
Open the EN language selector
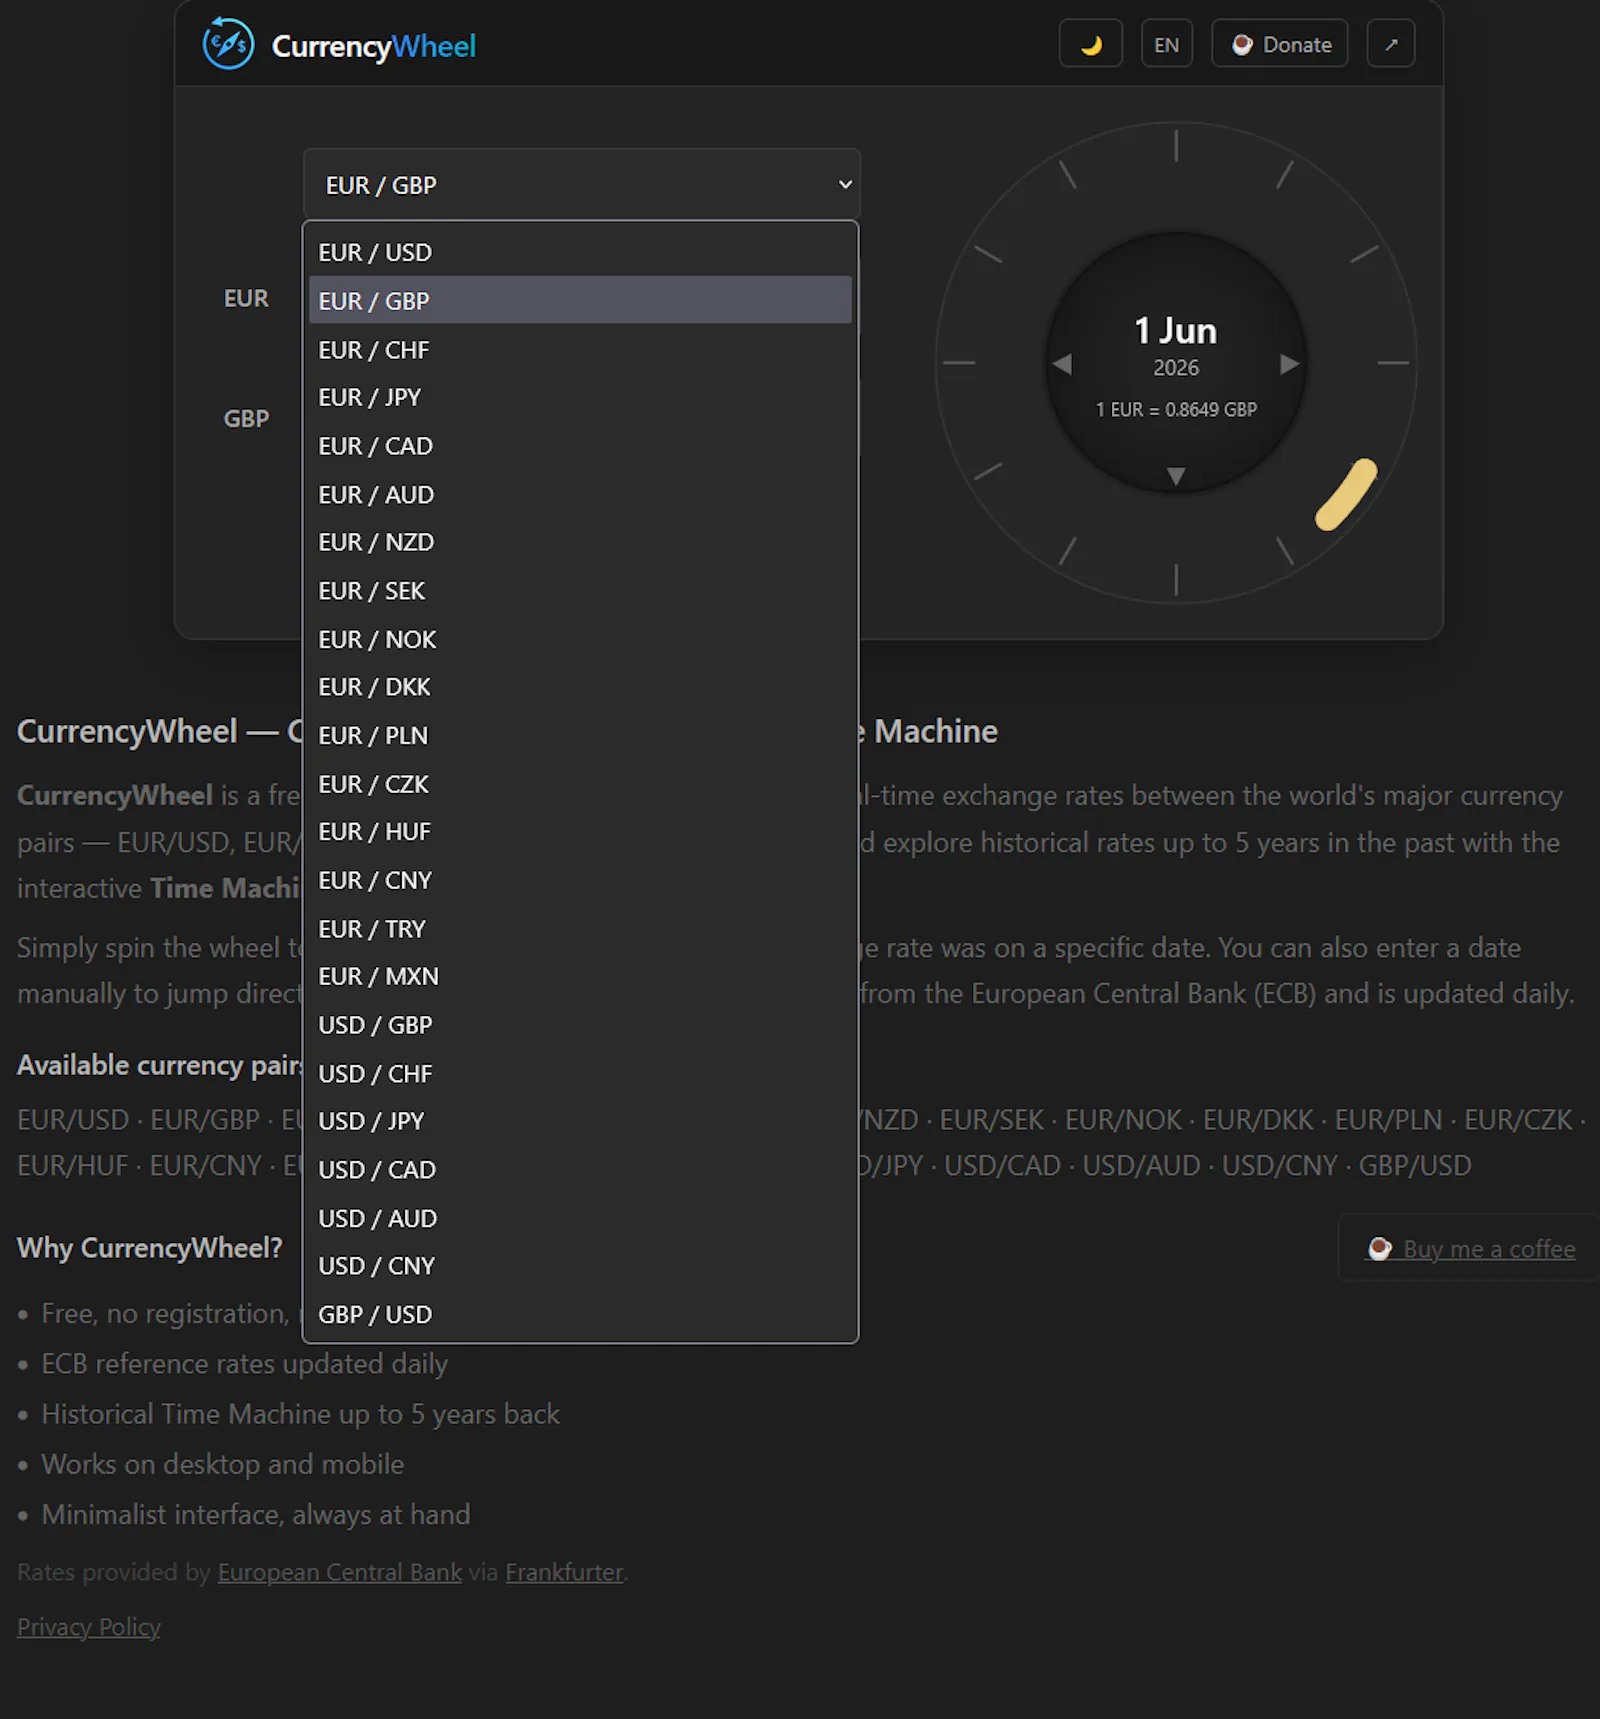click(1166, 44)
